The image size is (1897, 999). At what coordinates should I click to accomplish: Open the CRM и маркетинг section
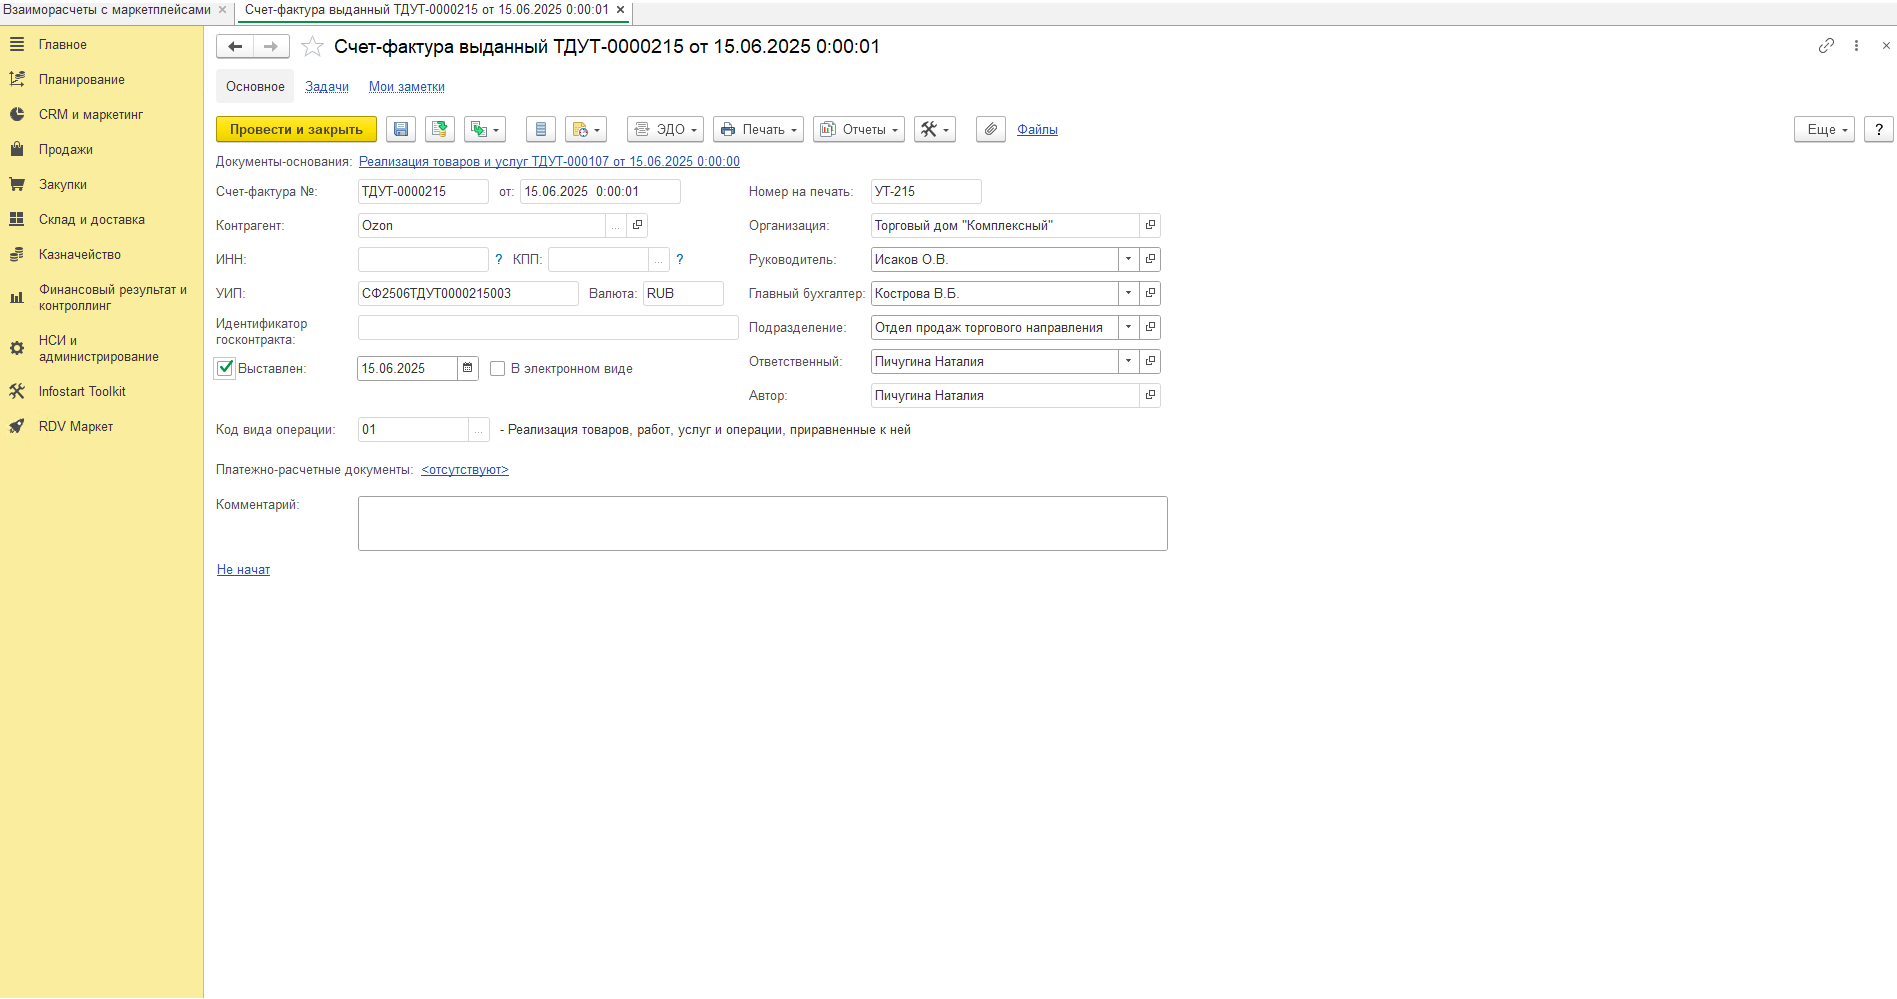[x=91, y=115]
